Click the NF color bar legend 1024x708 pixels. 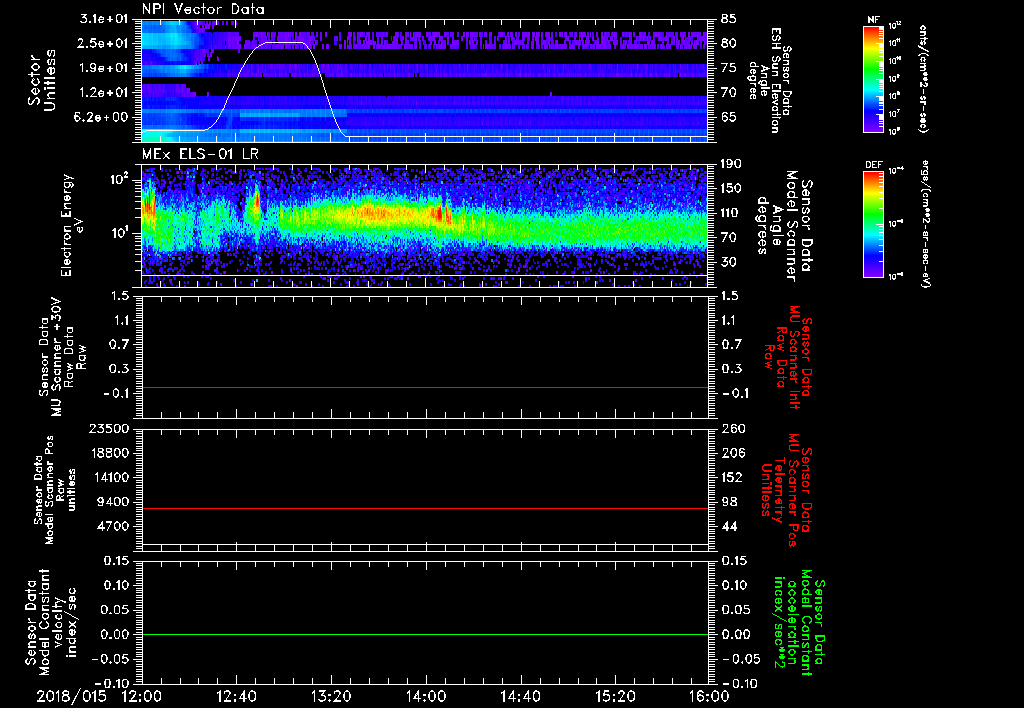tap(874, 78)
